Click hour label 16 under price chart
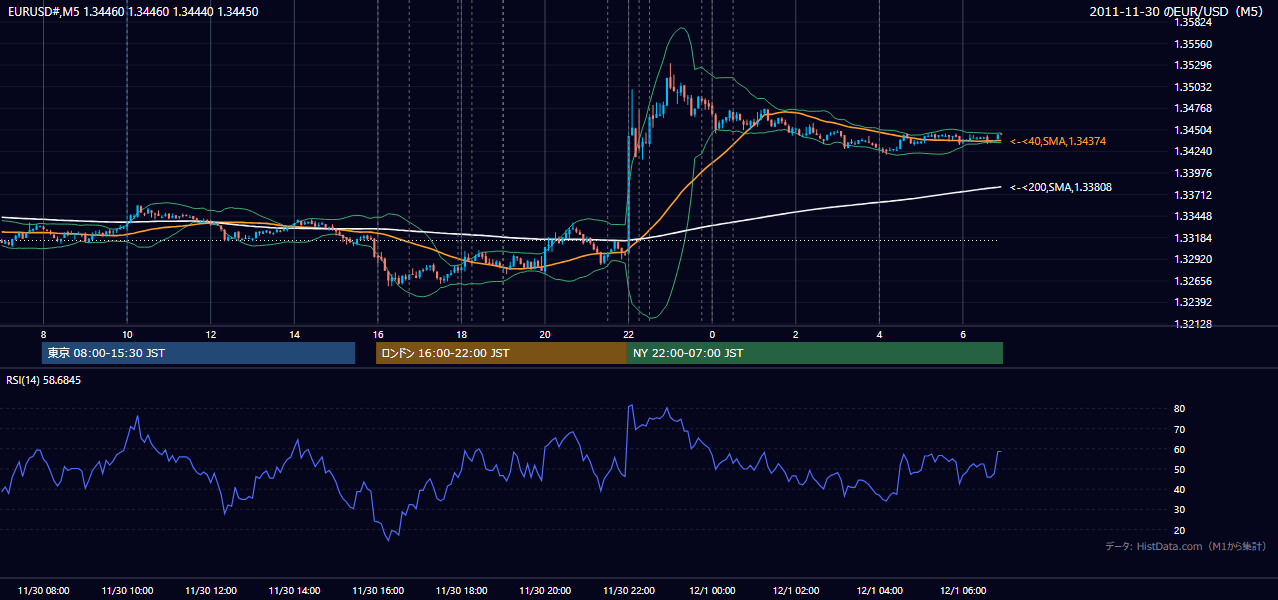The width and height of the screenshot is (1278, 600). (x=378, y=334)
